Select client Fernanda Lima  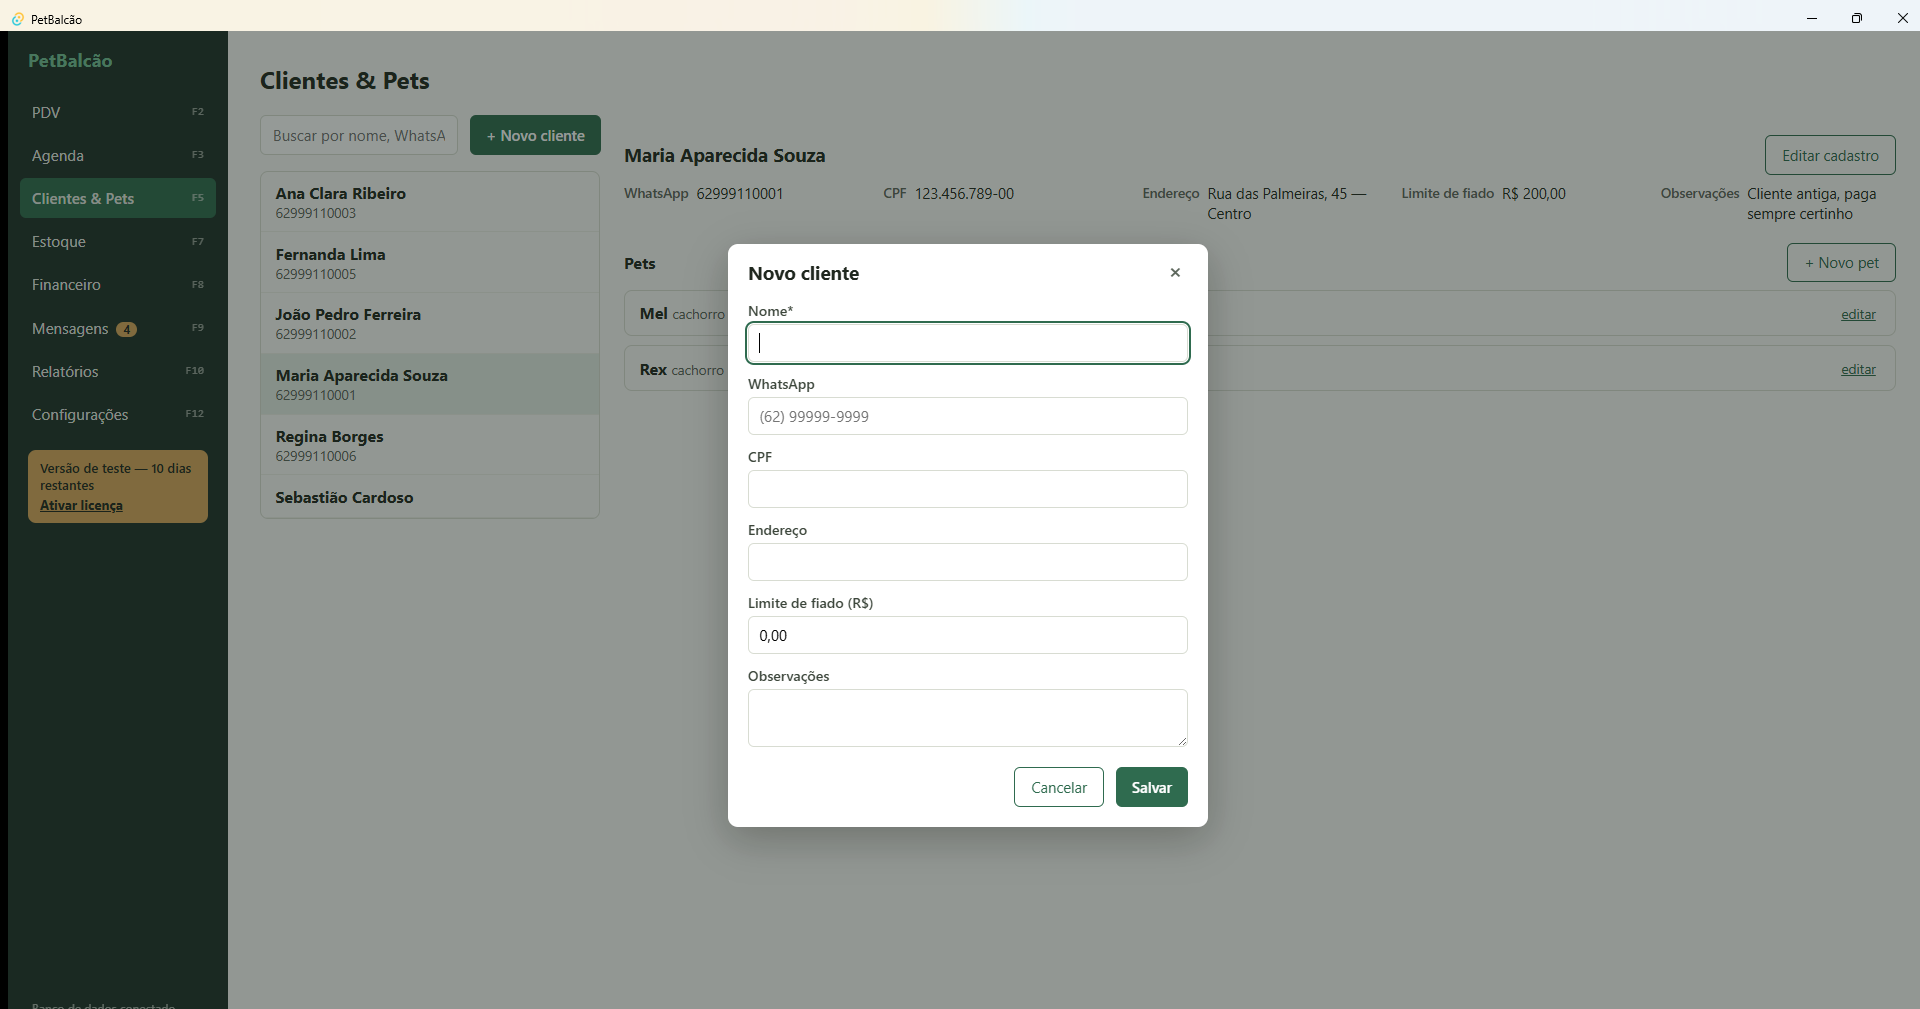pyautogui.click(x=430, y=263)
